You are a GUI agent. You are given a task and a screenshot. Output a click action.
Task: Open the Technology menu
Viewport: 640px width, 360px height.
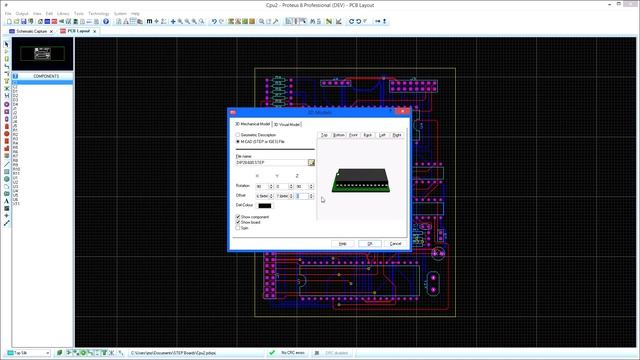(x=99, y=13)
